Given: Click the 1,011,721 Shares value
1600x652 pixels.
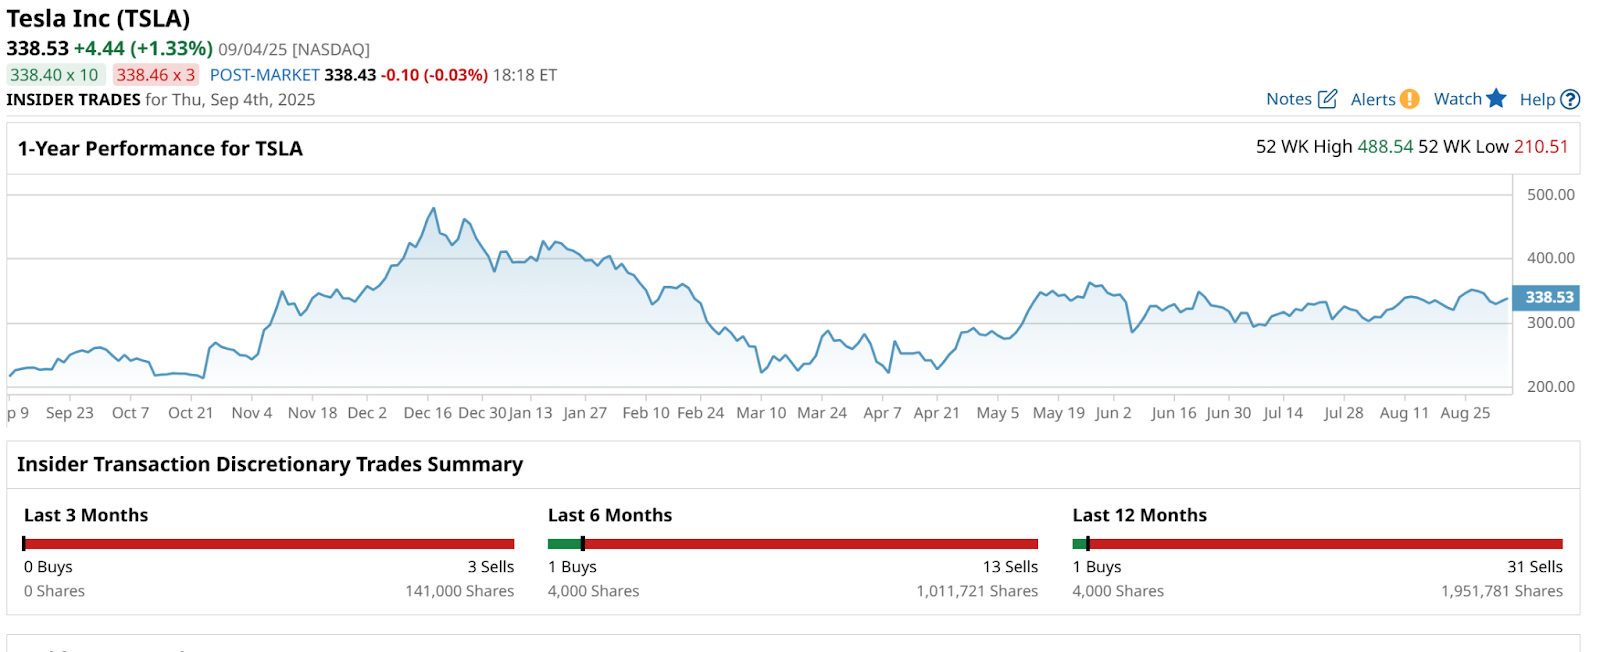Looking at the screenshot, I should coord(977,591).
